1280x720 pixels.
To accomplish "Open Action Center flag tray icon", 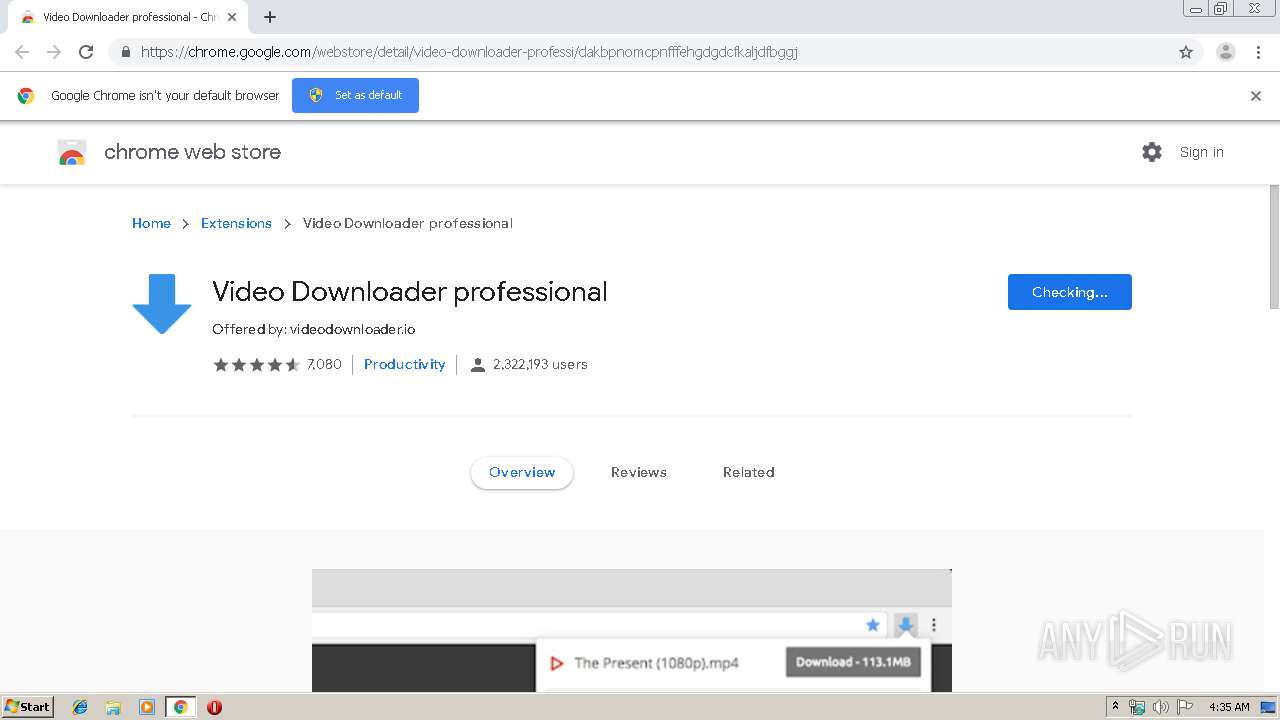I will [x=1185, y=707].
